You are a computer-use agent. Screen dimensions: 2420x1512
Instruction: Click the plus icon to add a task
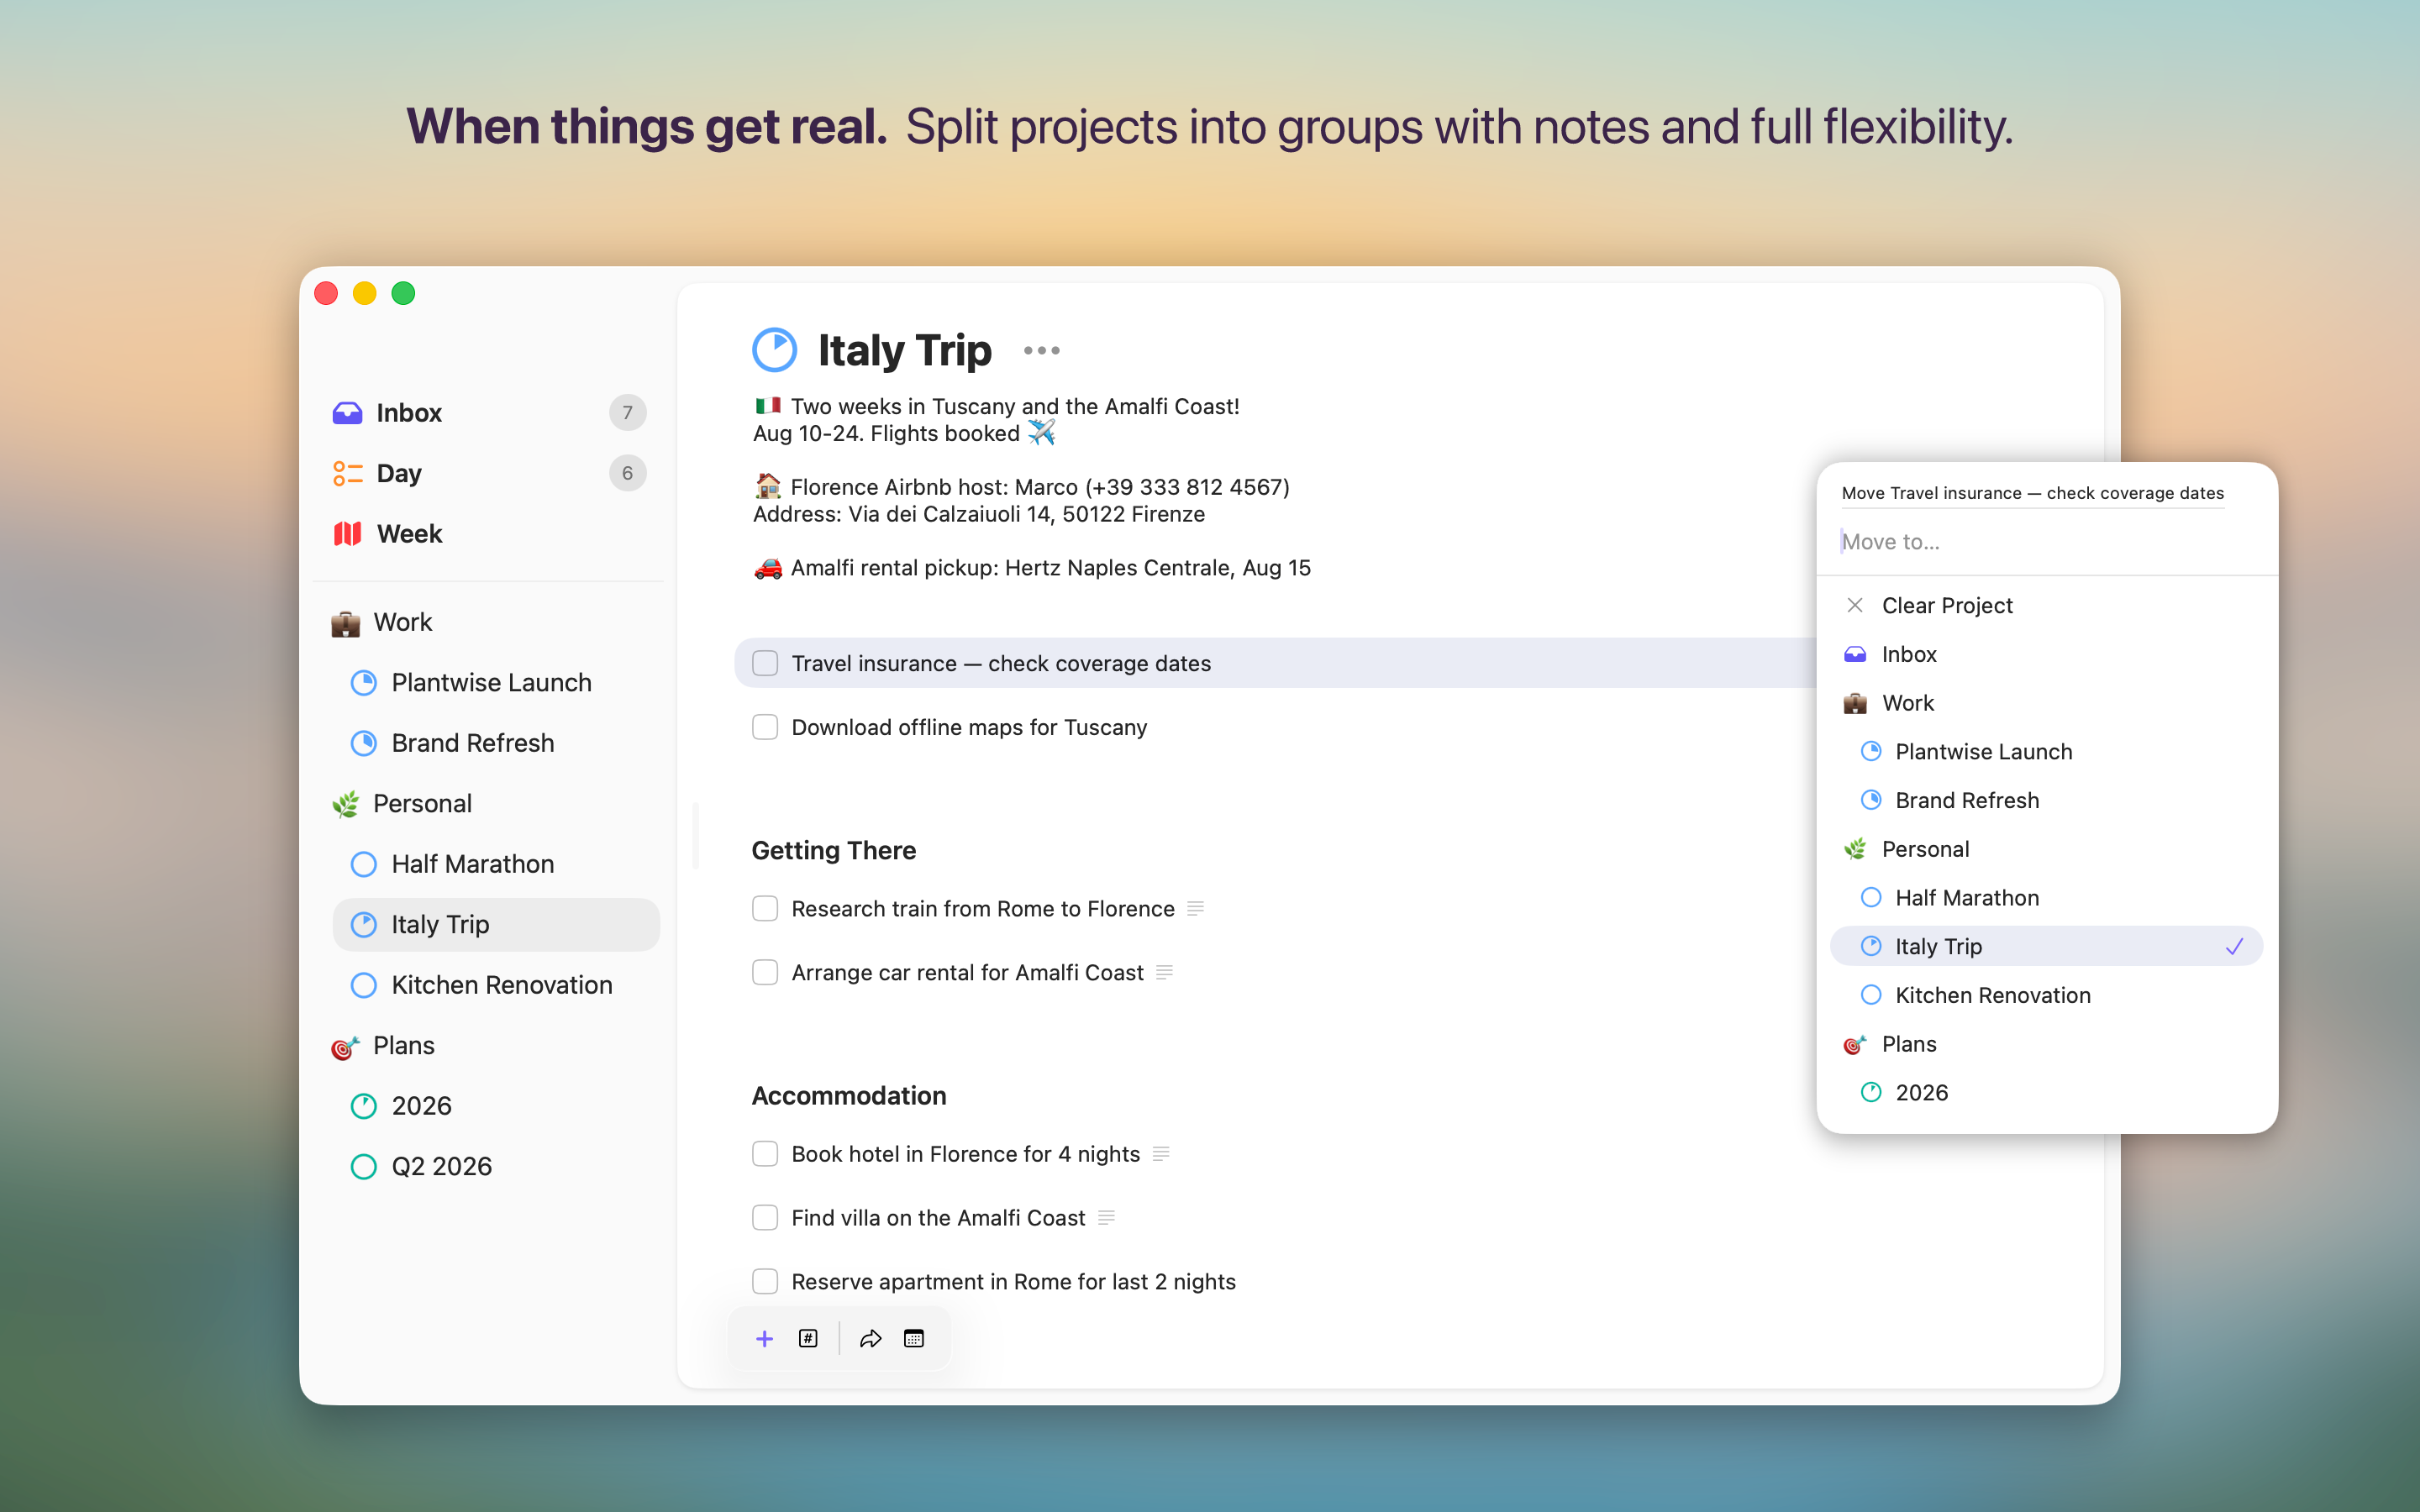(x=764, y=1339)
